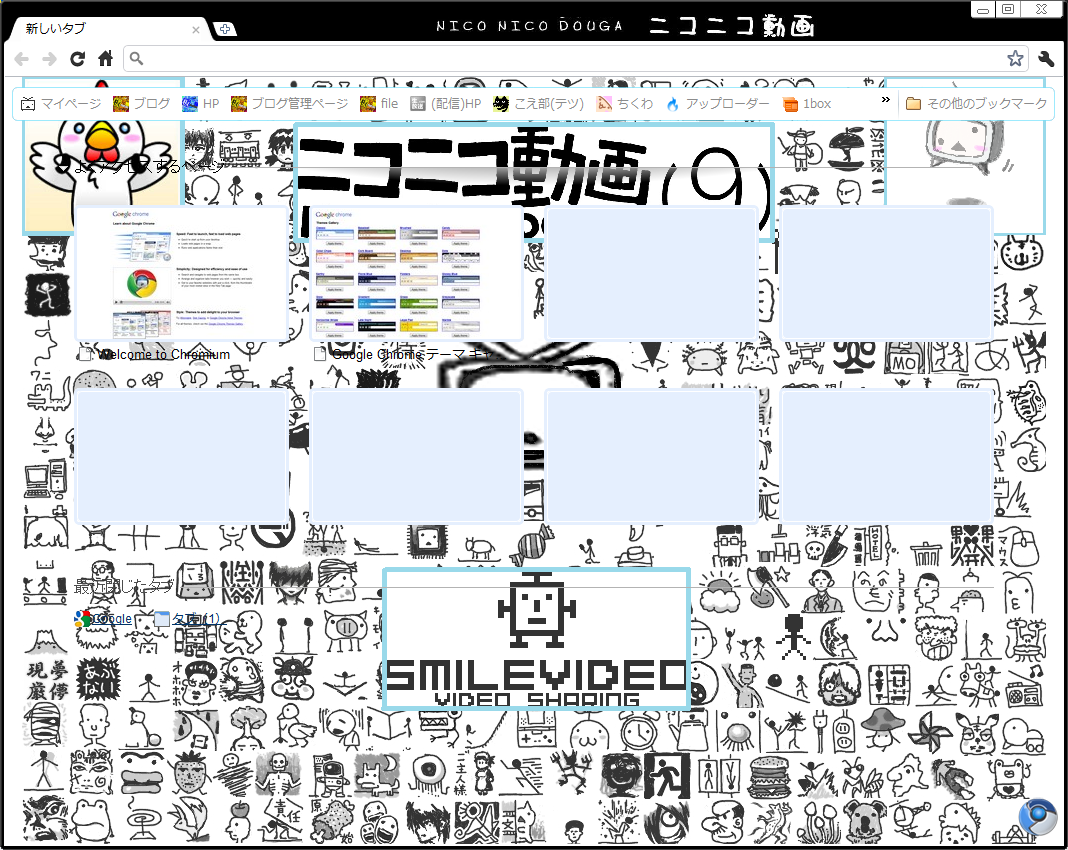
Task: Reopen the closed window of 1 tab
Action: (188, 618)
